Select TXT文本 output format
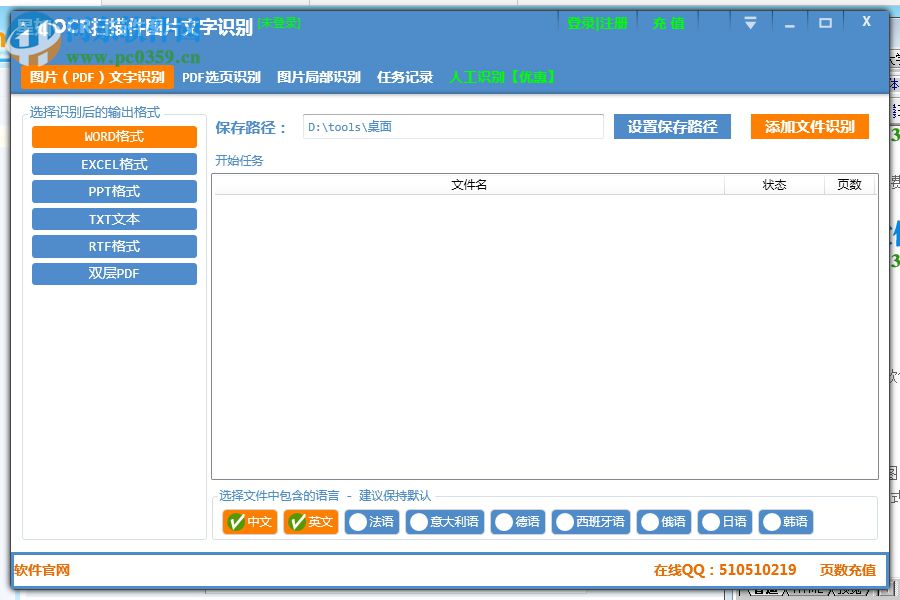The image size is (900, 600). pyautogui.click(x=114, y=219)
